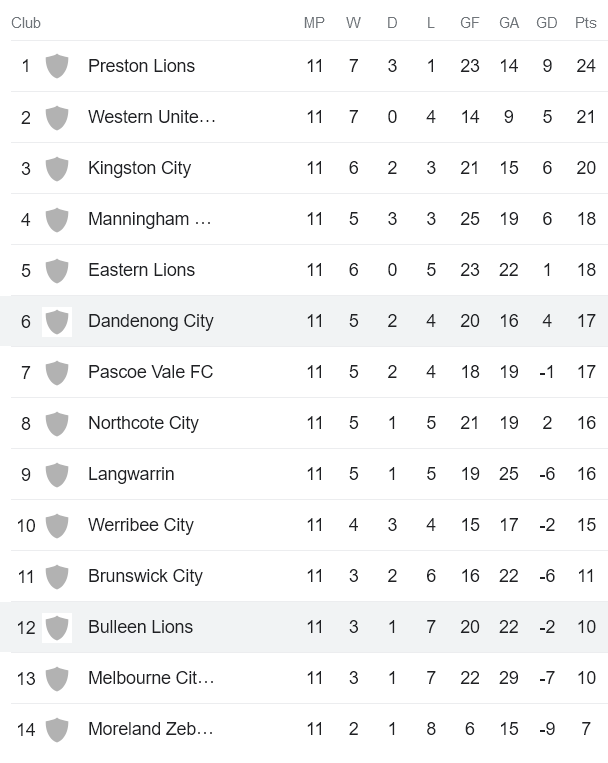Click the Club column header
This screenshot has height=763, width=608.
[x=26, y=23]
